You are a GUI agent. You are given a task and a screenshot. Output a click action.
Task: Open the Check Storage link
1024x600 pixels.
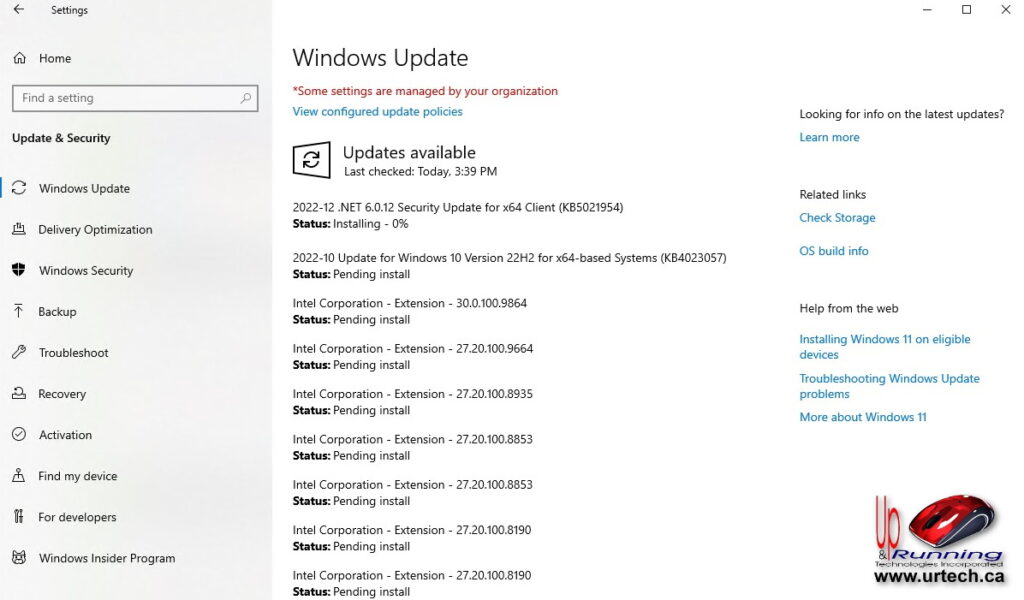837,217
